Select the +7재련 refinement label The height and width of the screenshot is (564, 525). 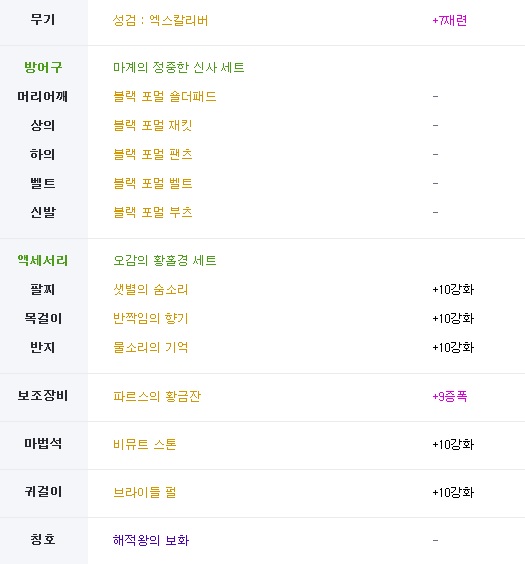pos(449,21)
